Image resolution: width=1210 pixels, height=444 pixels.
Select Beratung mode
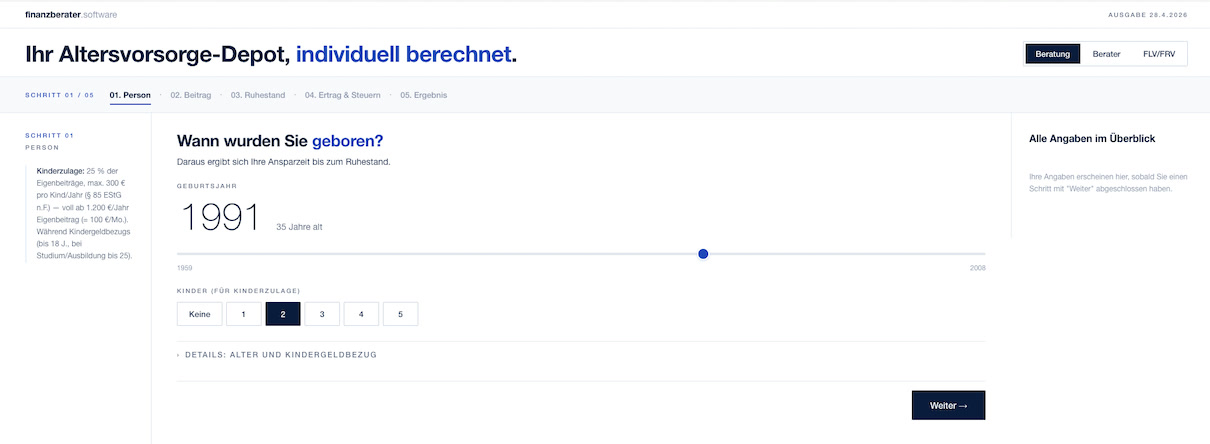click(1053, 54)
